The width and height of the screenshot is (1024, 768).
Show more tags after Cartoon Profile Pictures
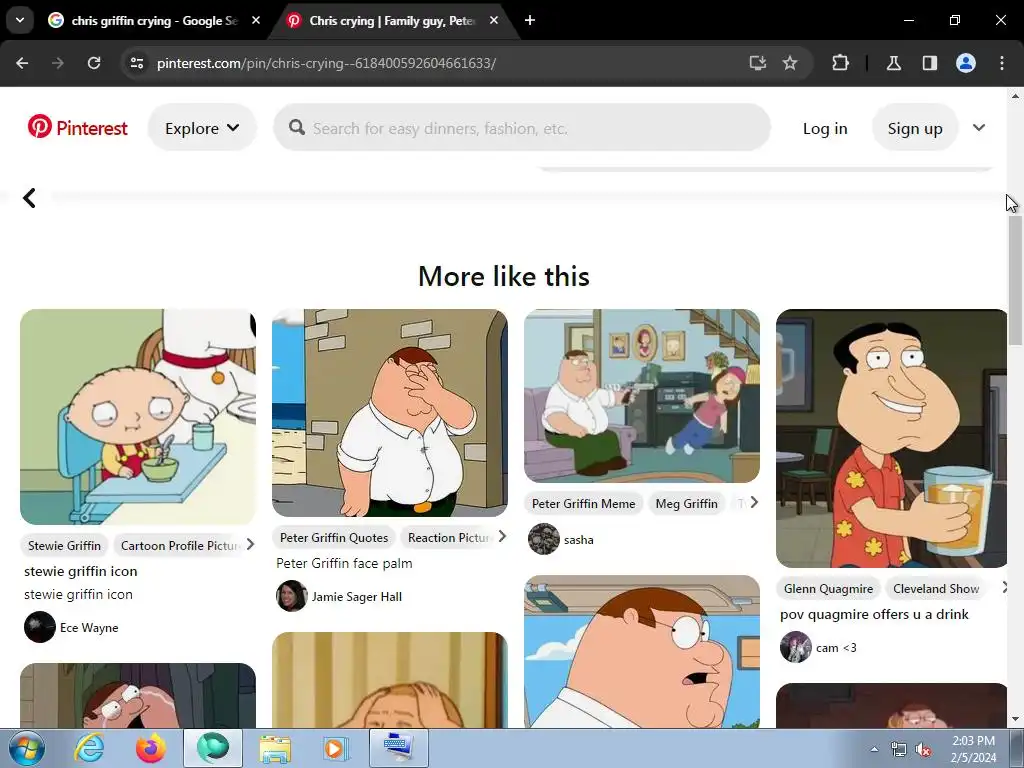pos(250,544)
